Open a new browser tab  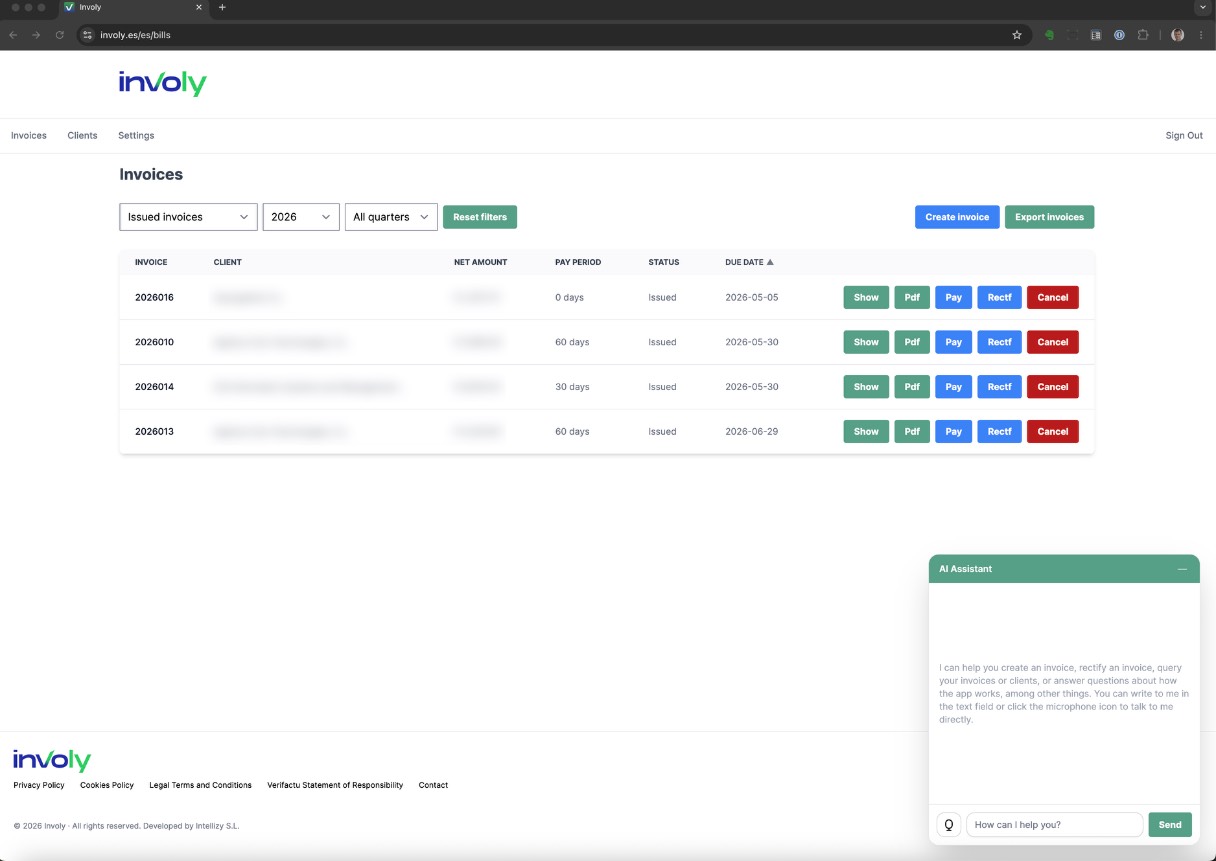coord(222,7)
